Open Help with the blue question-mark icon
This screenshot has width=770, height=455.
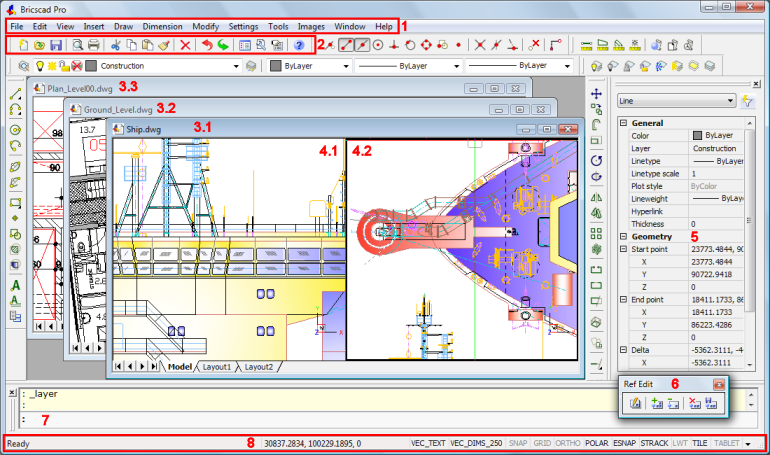click(x=299, y=45)
